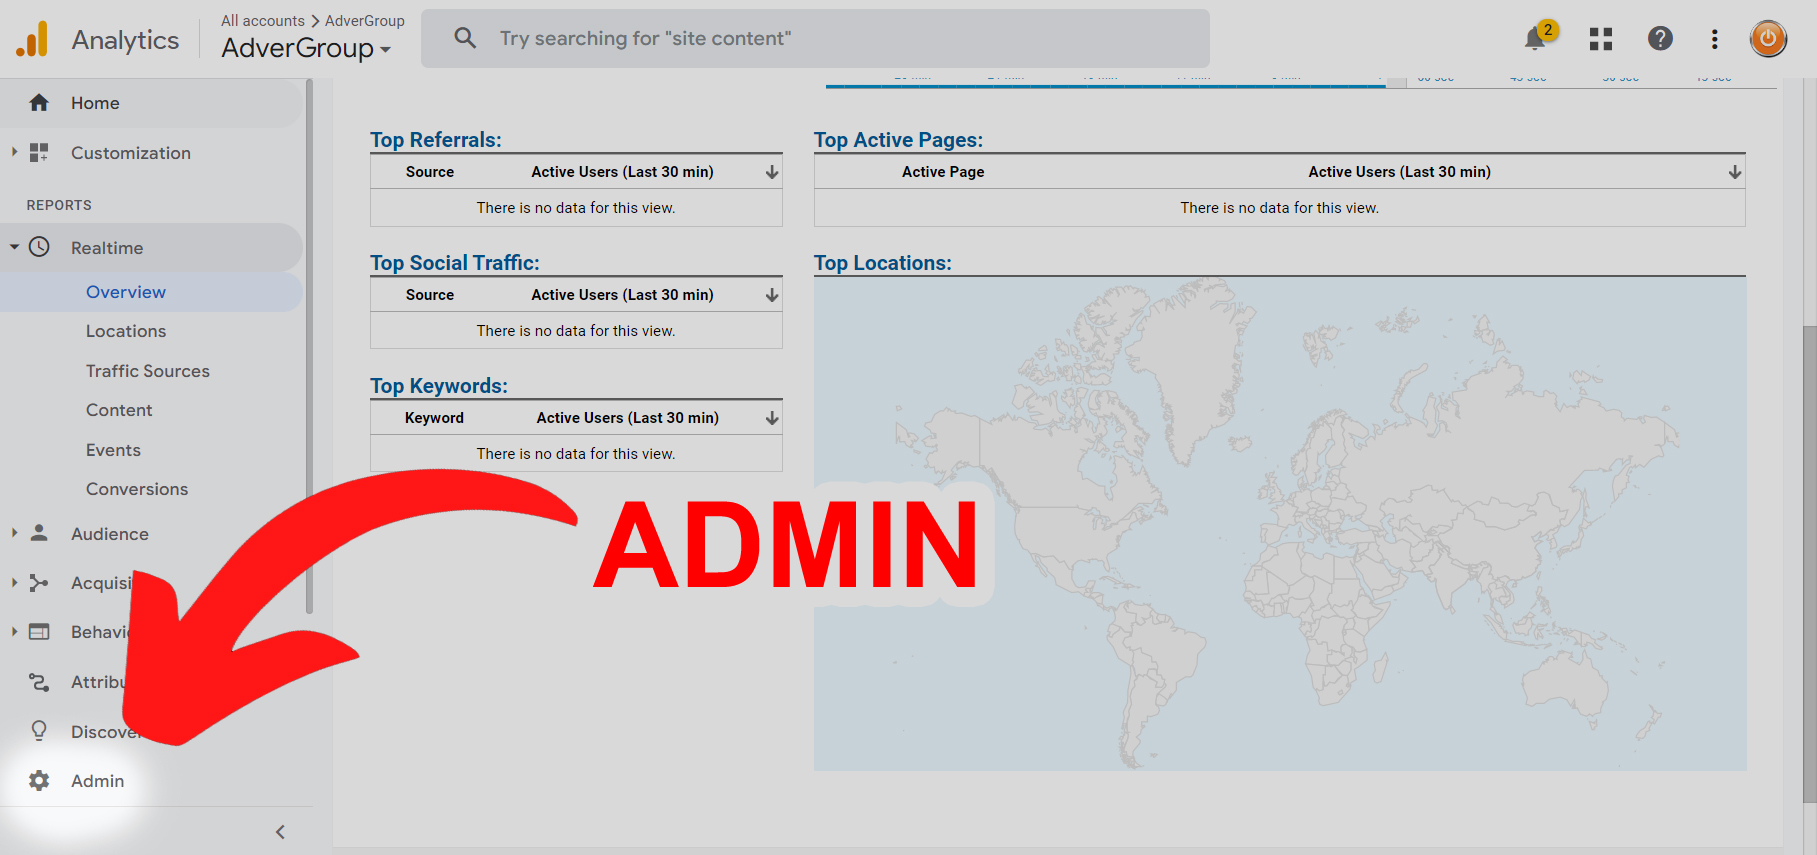Viewport: 1817px width, 855px height.
Task: Select Realtime reports heading
Action: coord(107,248)
